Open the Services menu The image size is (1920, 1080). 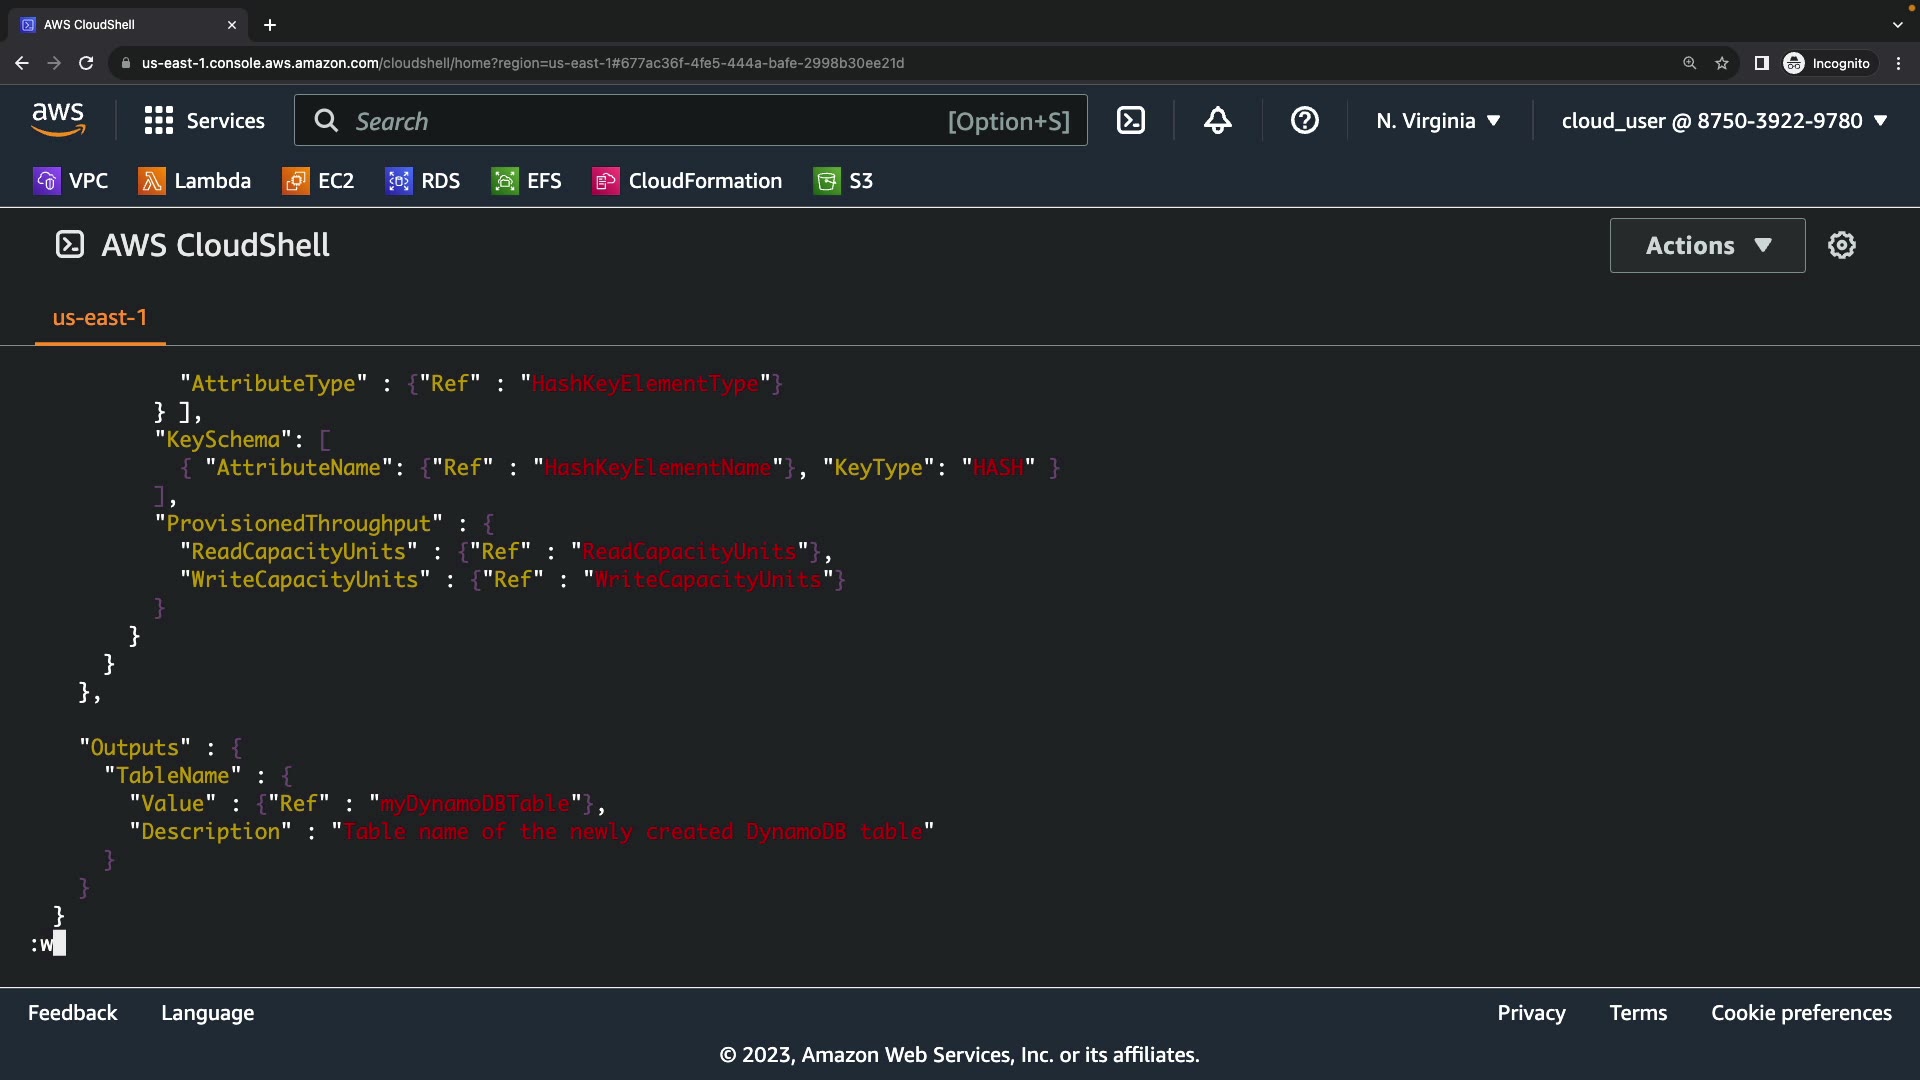pos(205,121)
